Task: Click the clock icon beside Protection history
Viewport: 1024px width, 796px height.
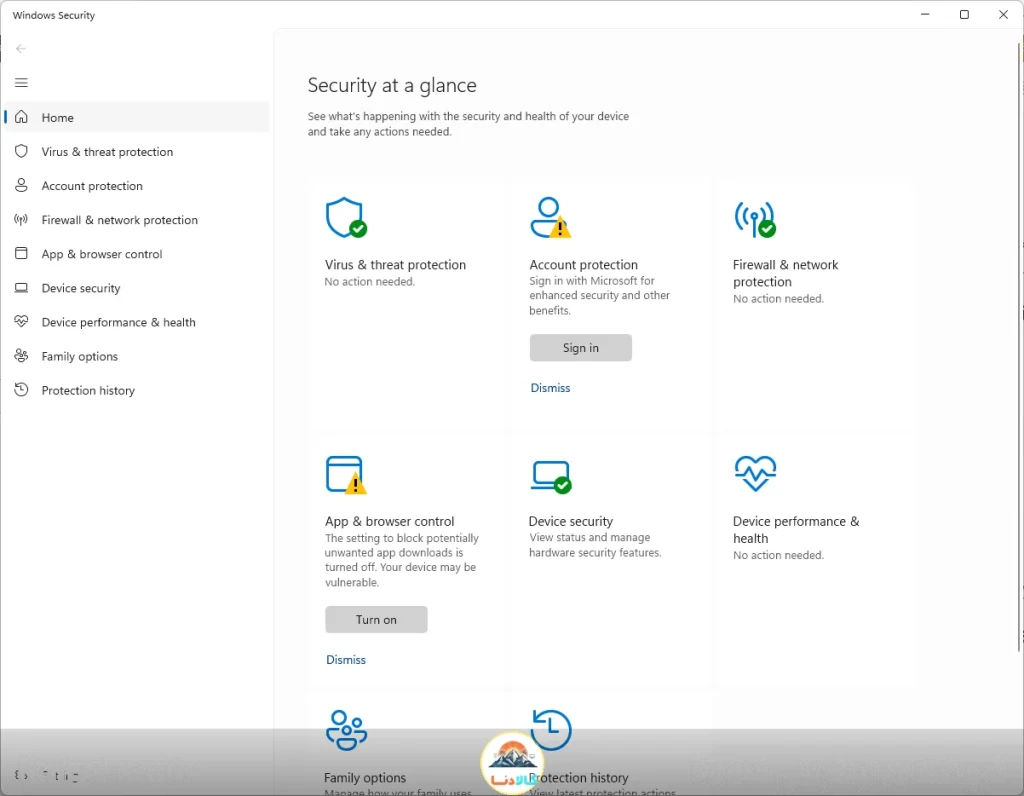Action: pyautogui.click(x=22, y=390)
